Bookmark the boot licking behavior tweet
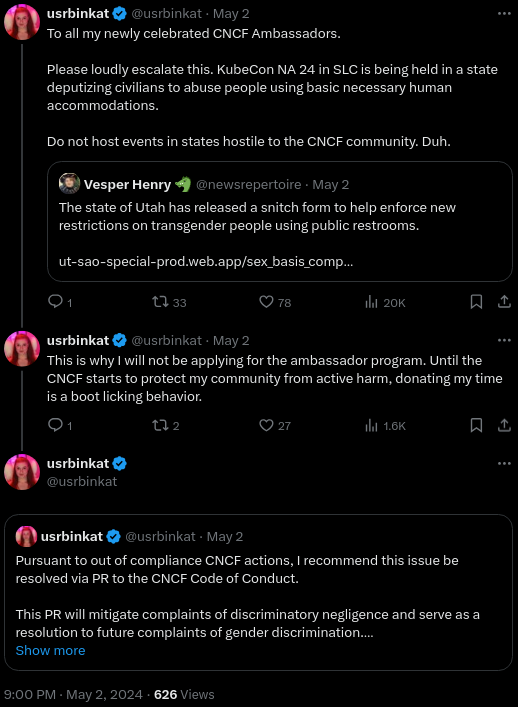 (x=477, y=425)
